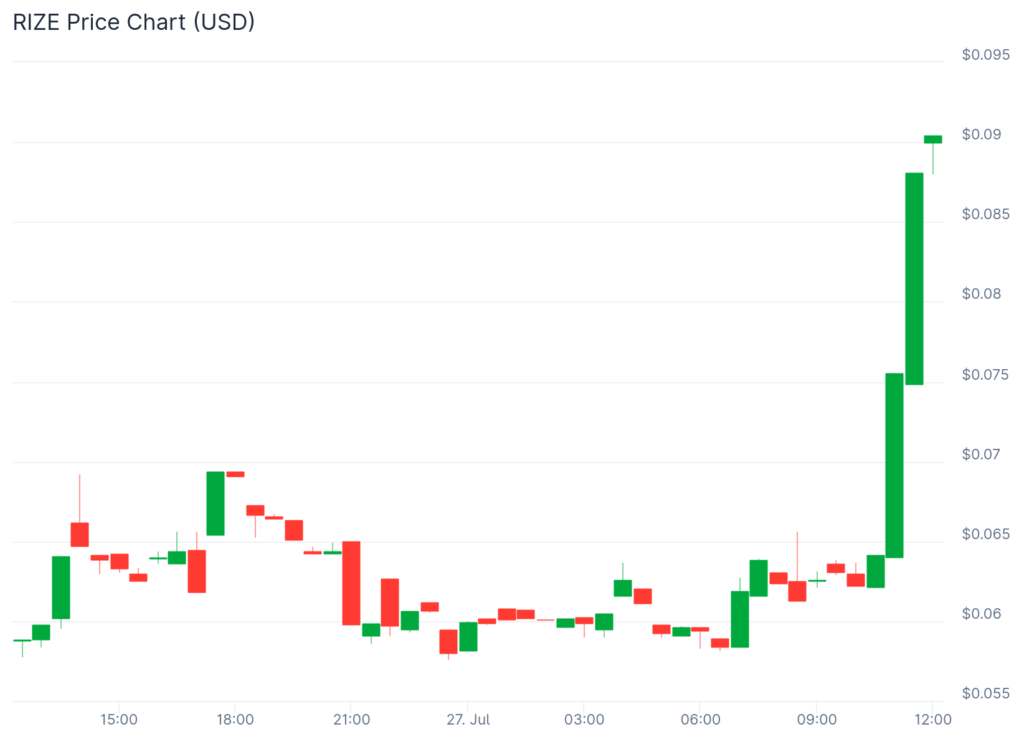Click the $0.055 price axis label
1024x747 pixels.
[985, 693]
